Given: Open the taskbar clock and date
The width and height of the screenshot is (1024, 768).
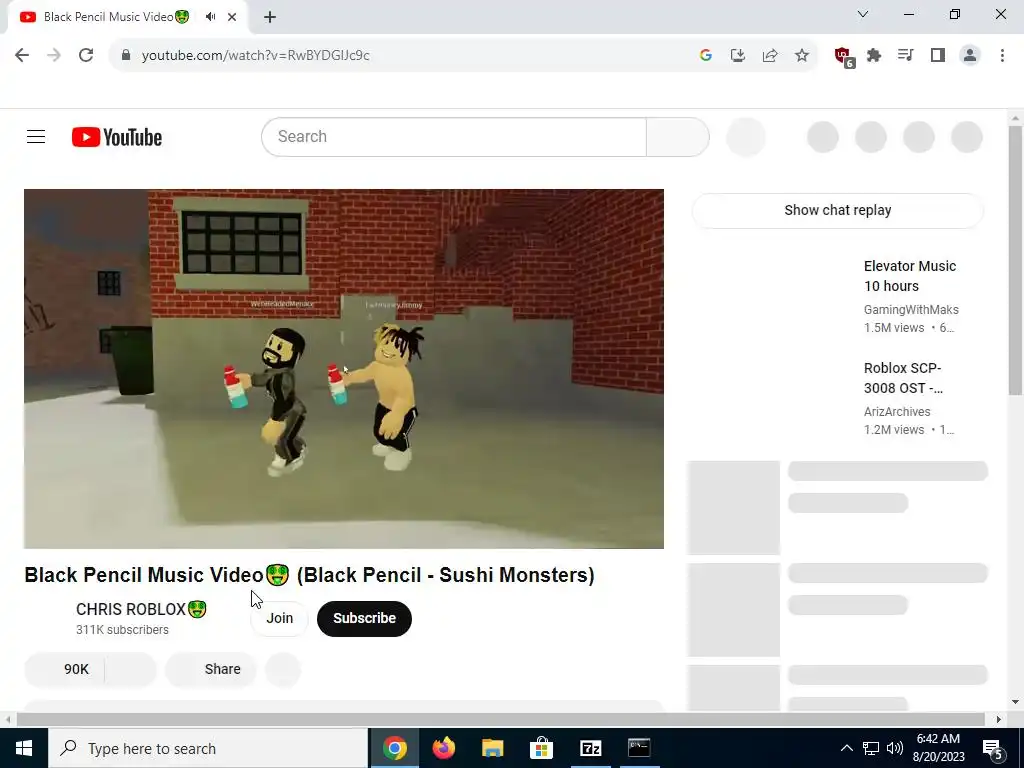Looking at the screenshot, I should (940, 748).
